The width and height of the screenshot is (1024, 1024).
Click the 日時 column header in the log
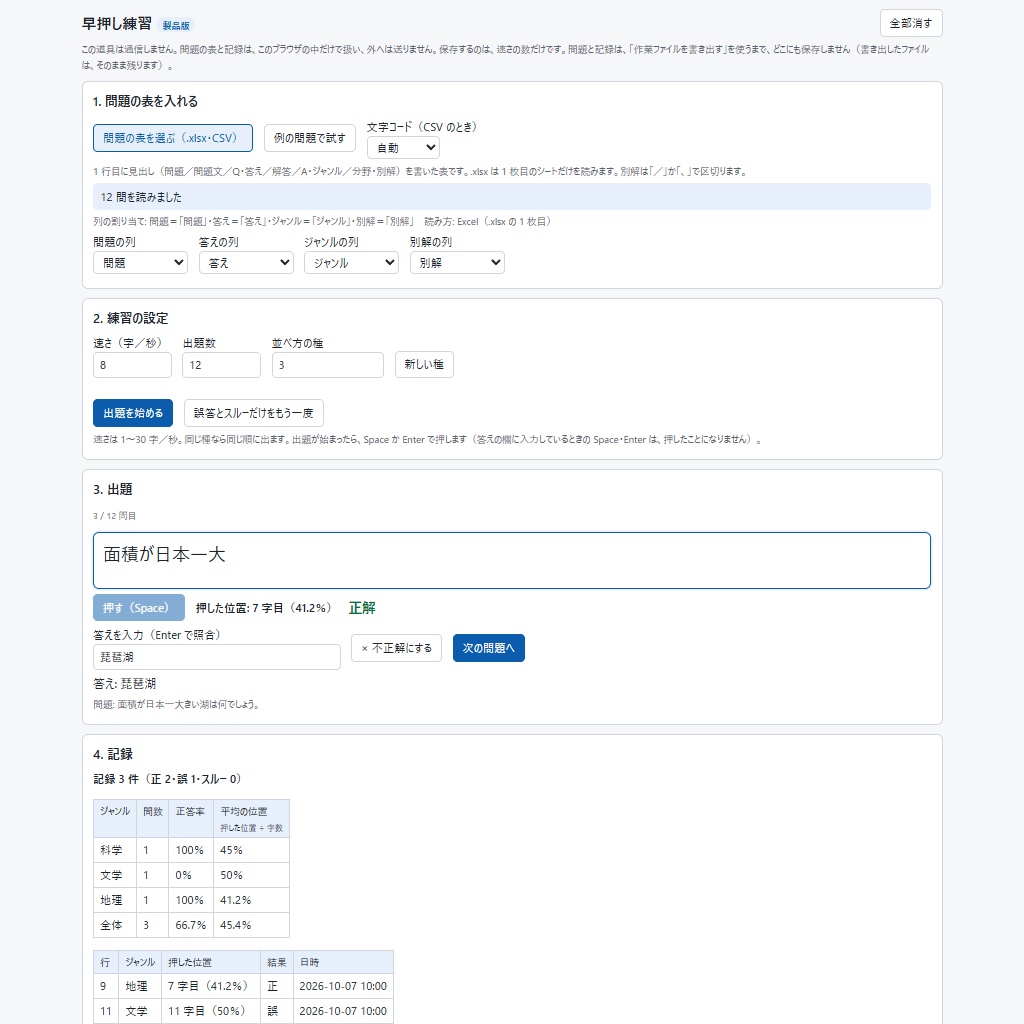tap(344, 962)
